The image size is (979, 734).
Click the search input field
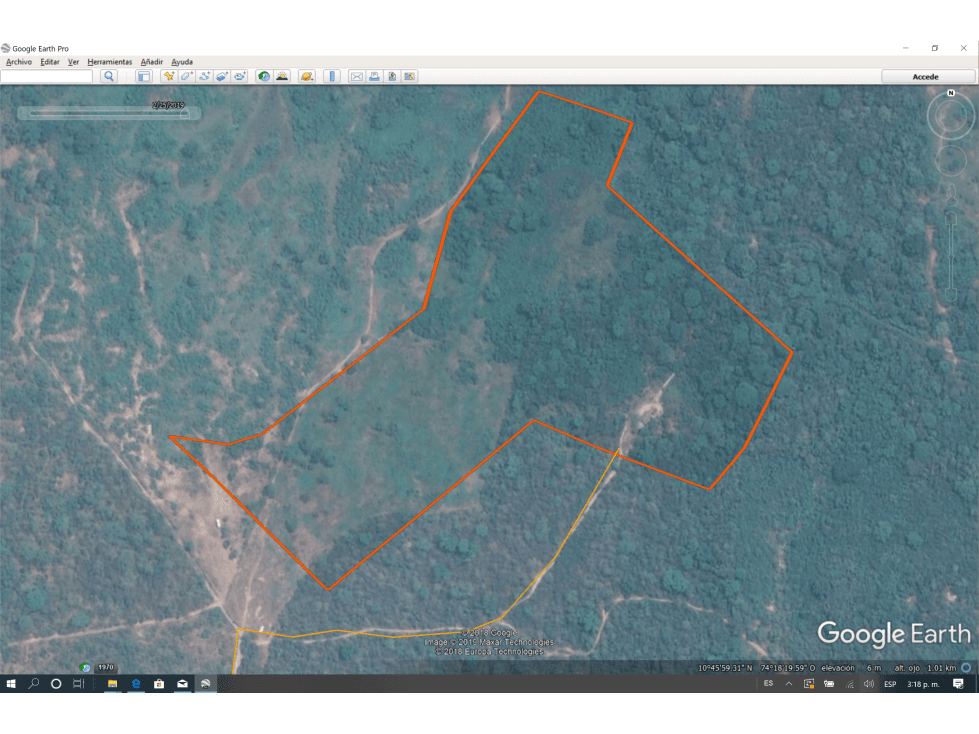[x=47, y=76]
